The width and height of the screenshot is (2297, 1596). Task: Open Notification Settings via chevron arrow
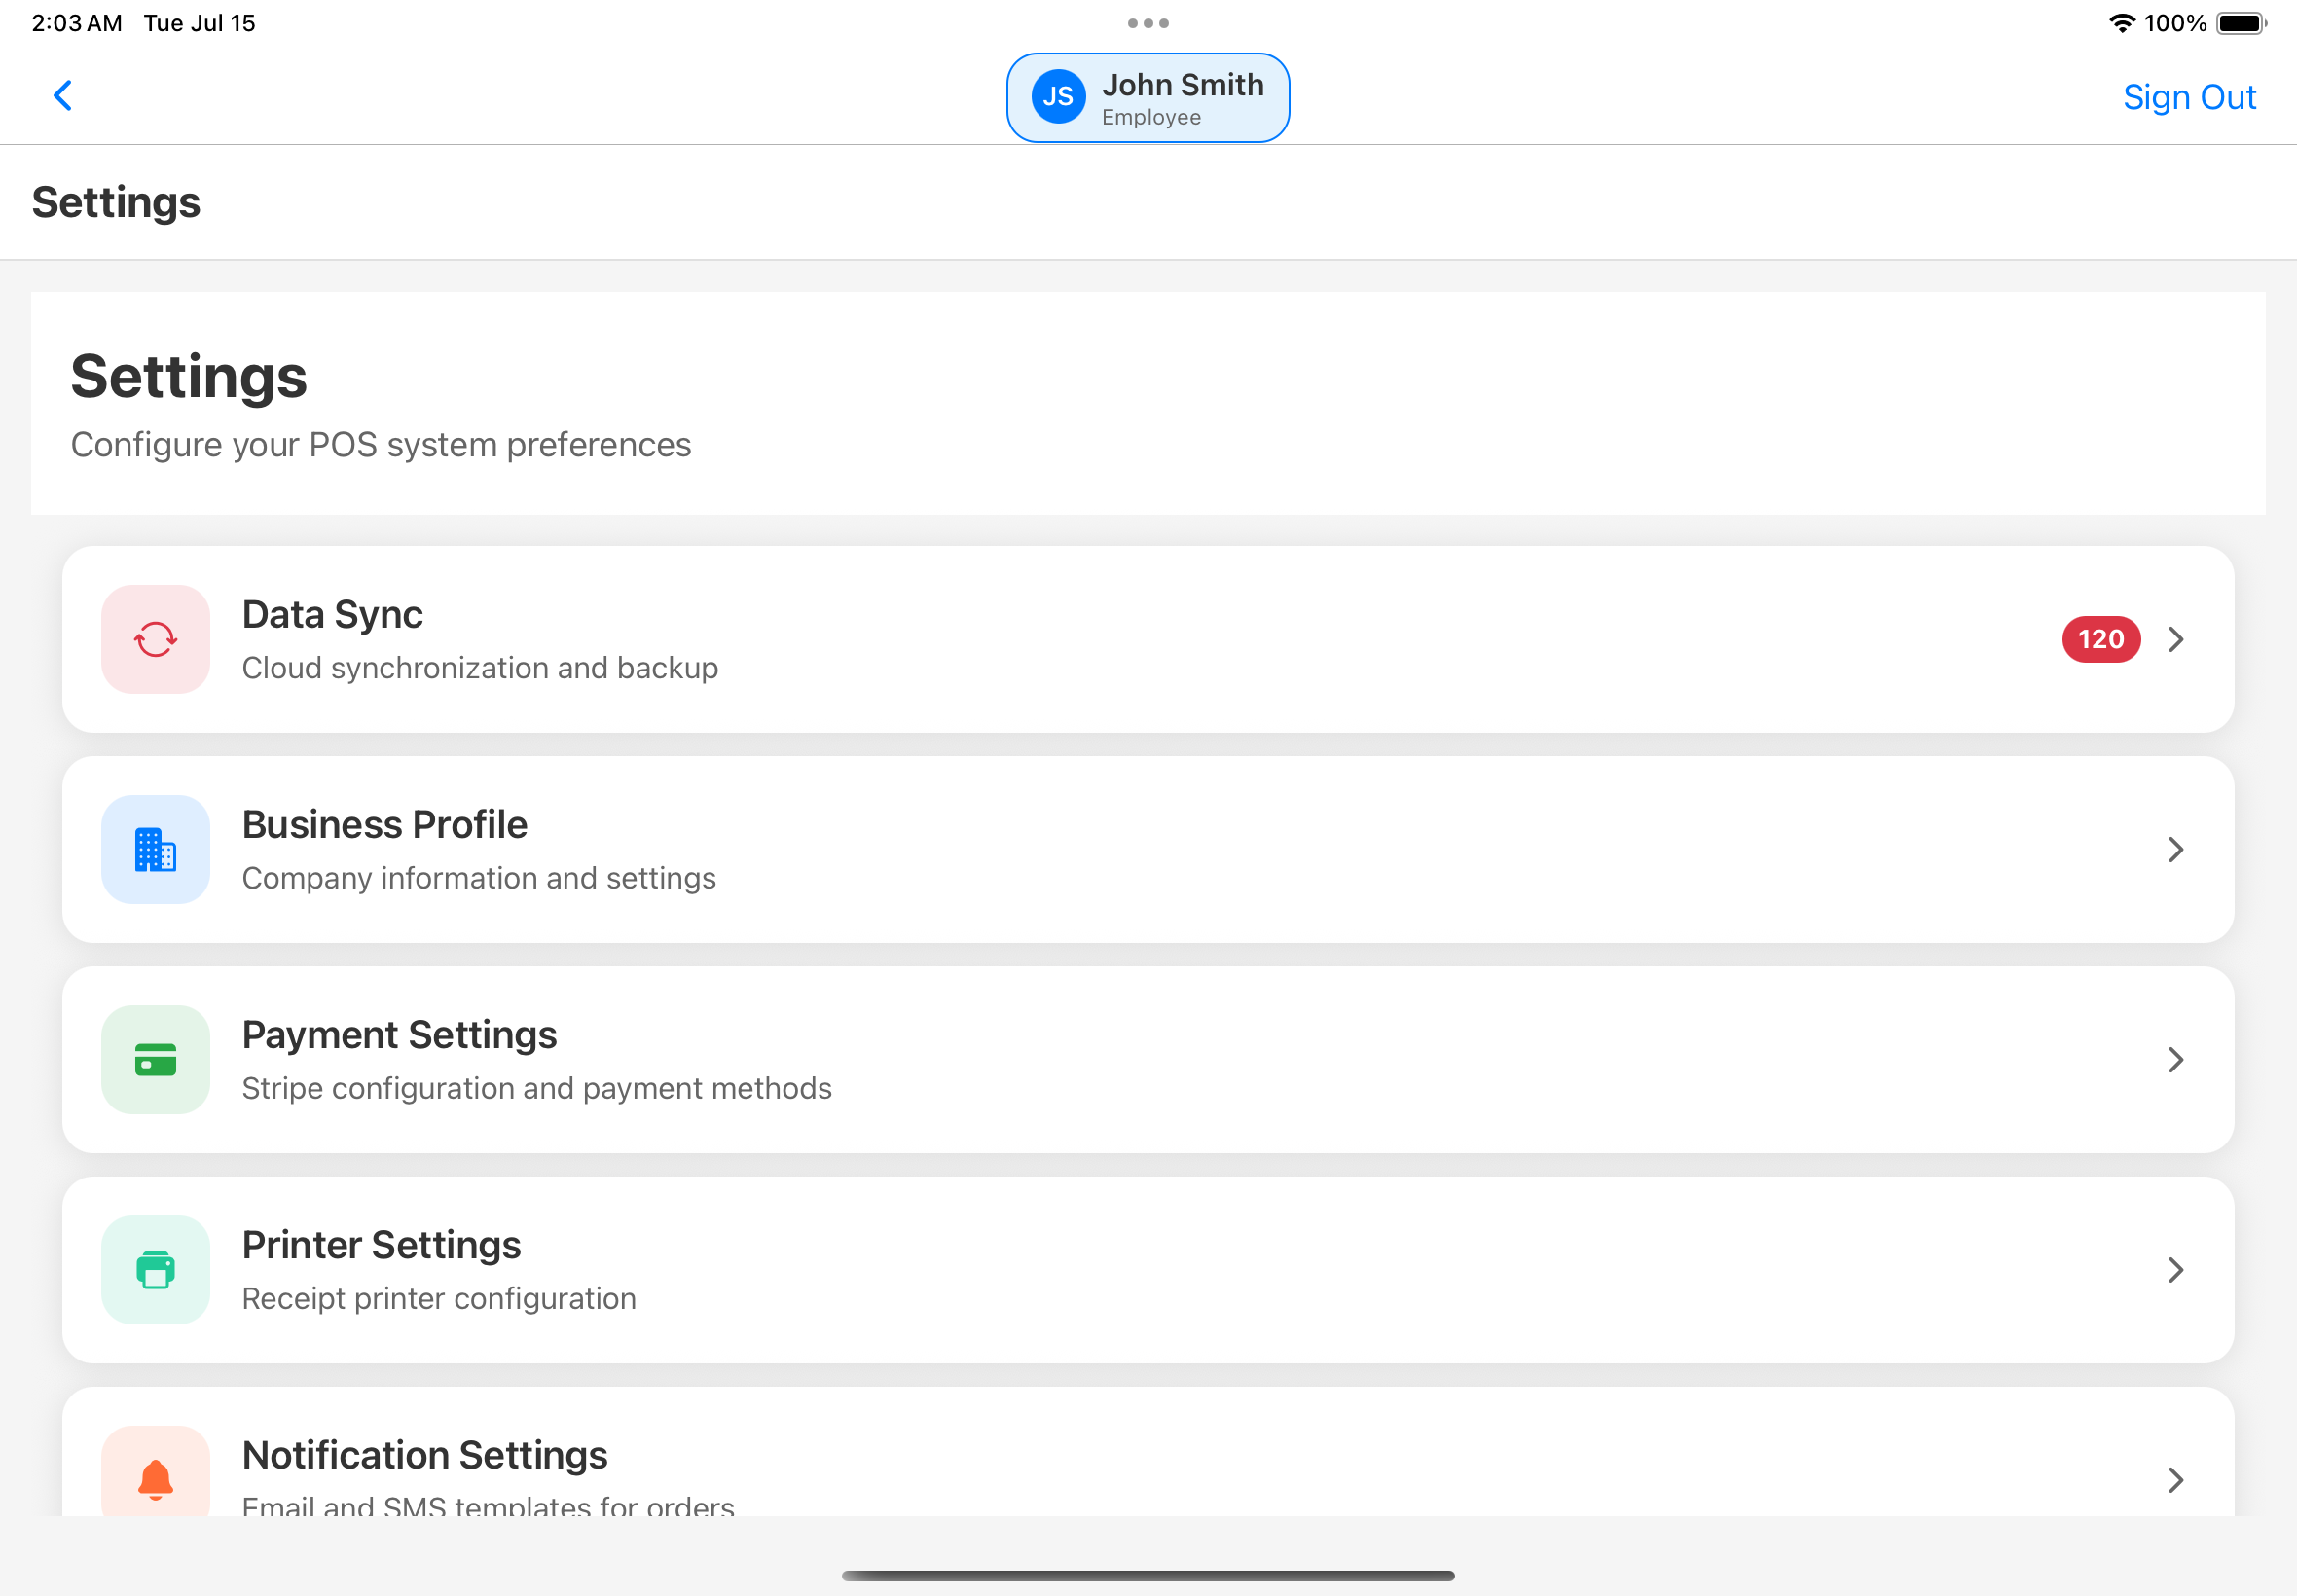click(2175, 1479)
